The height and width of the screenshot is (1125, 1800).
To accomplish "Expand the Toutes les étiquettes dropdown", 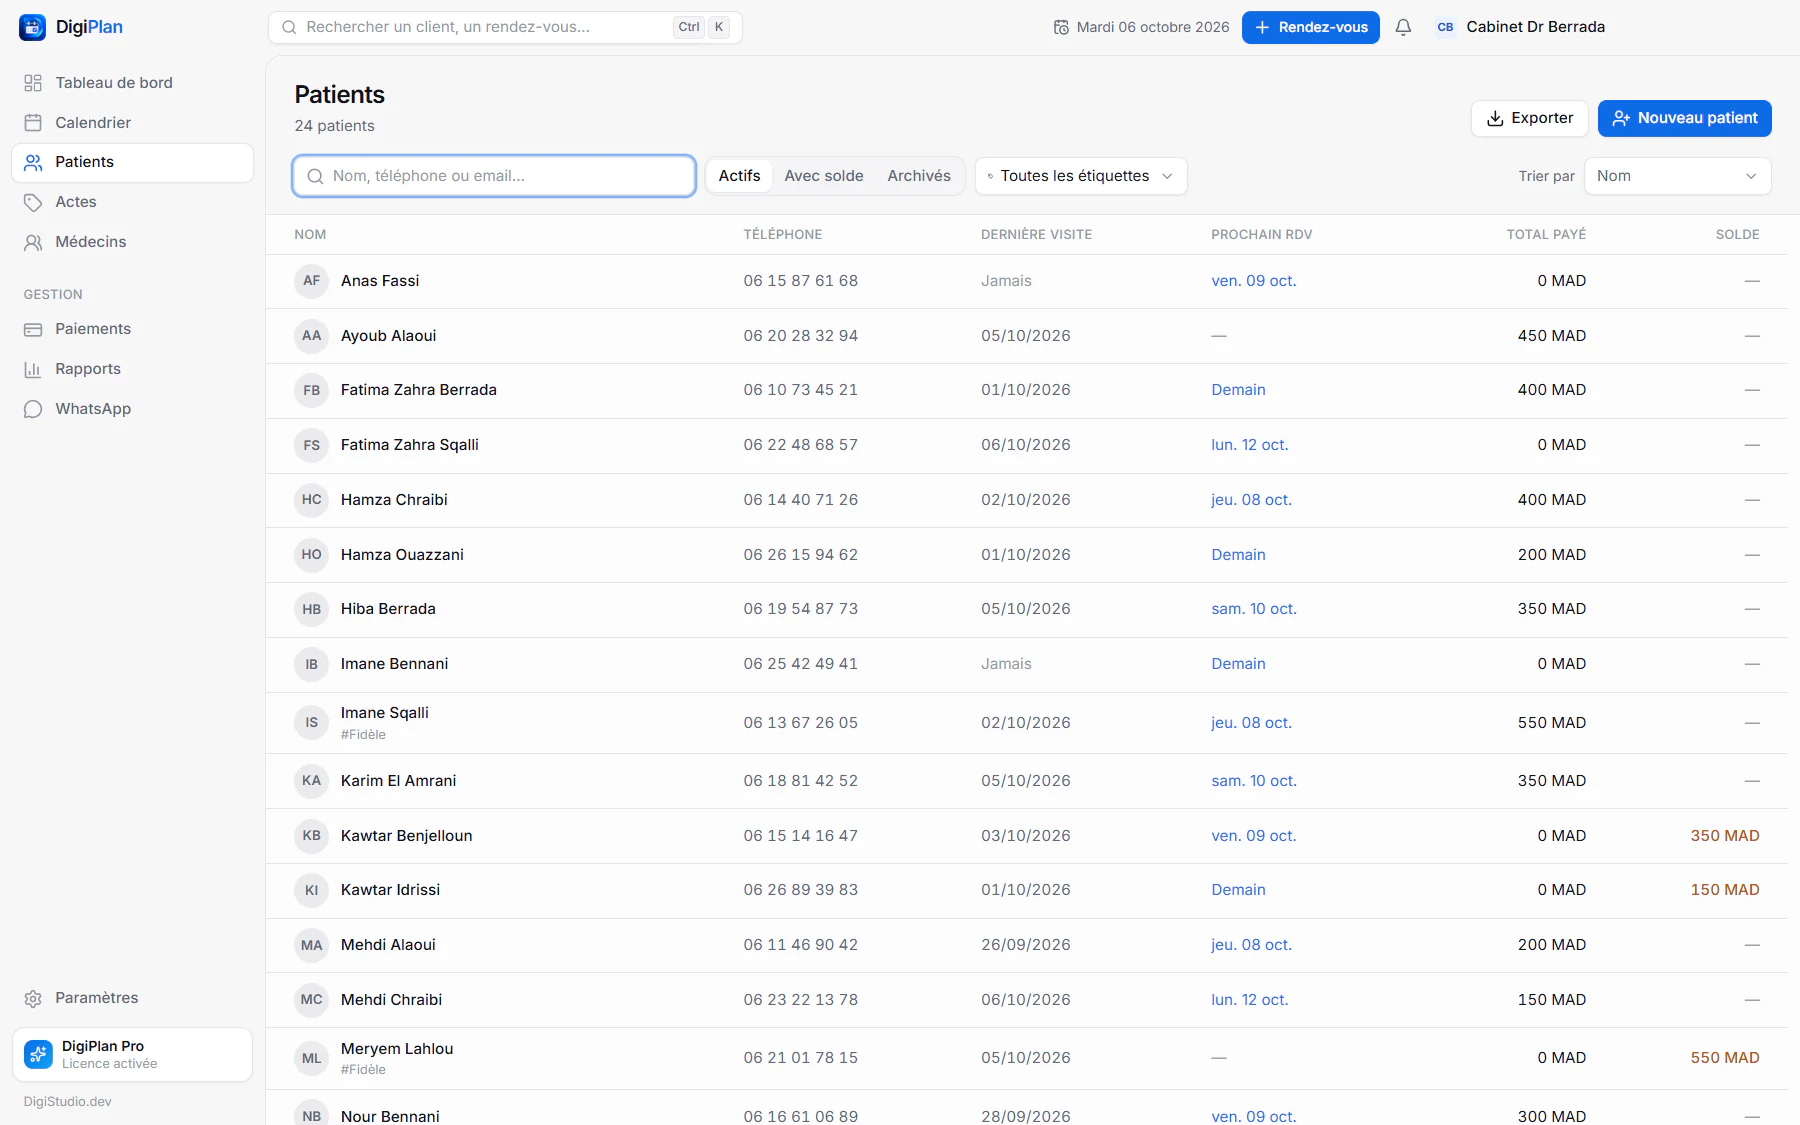I will point(1081,176).
